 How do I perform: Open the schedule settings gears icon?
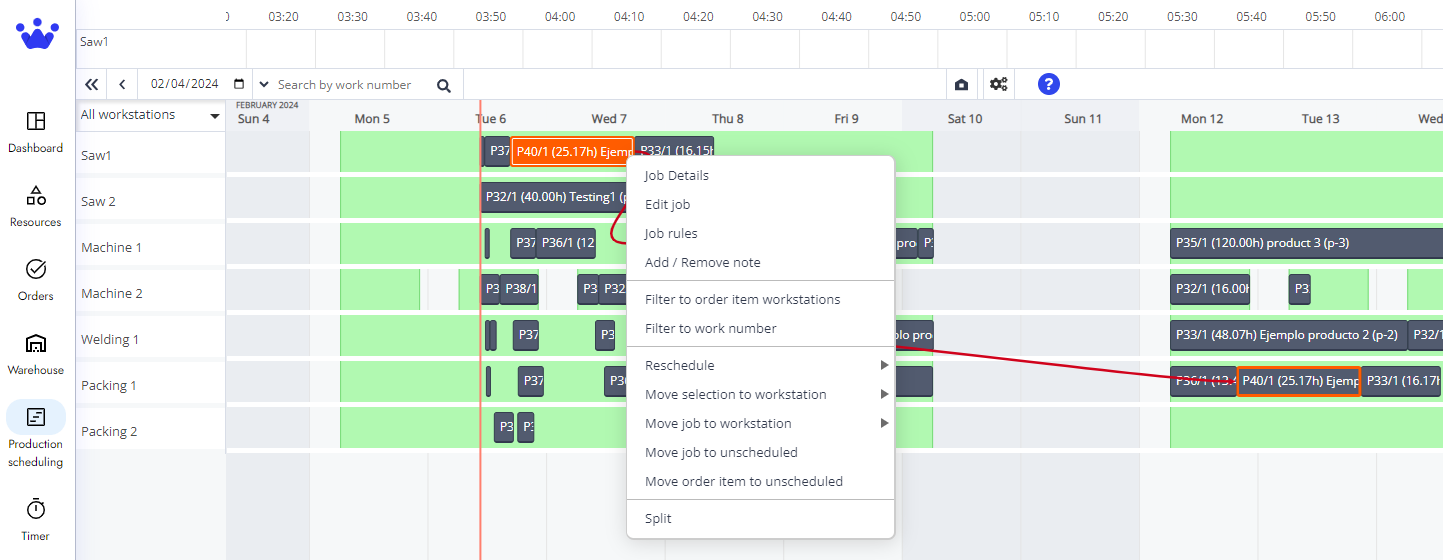(998, 84)
